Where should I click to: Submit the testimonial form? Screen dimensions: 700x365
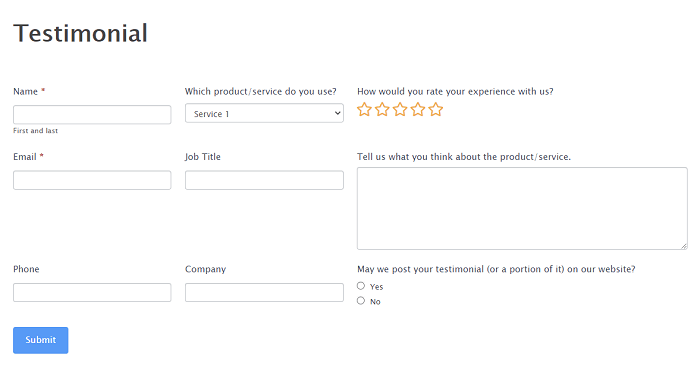point(41,340)
